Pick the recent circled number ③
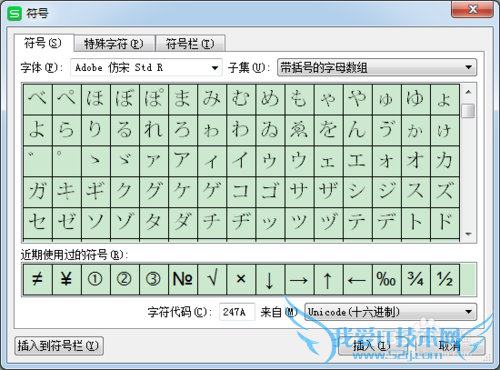Image resolution: width=500 pixels, height=370 pixels. click(154, 279)
